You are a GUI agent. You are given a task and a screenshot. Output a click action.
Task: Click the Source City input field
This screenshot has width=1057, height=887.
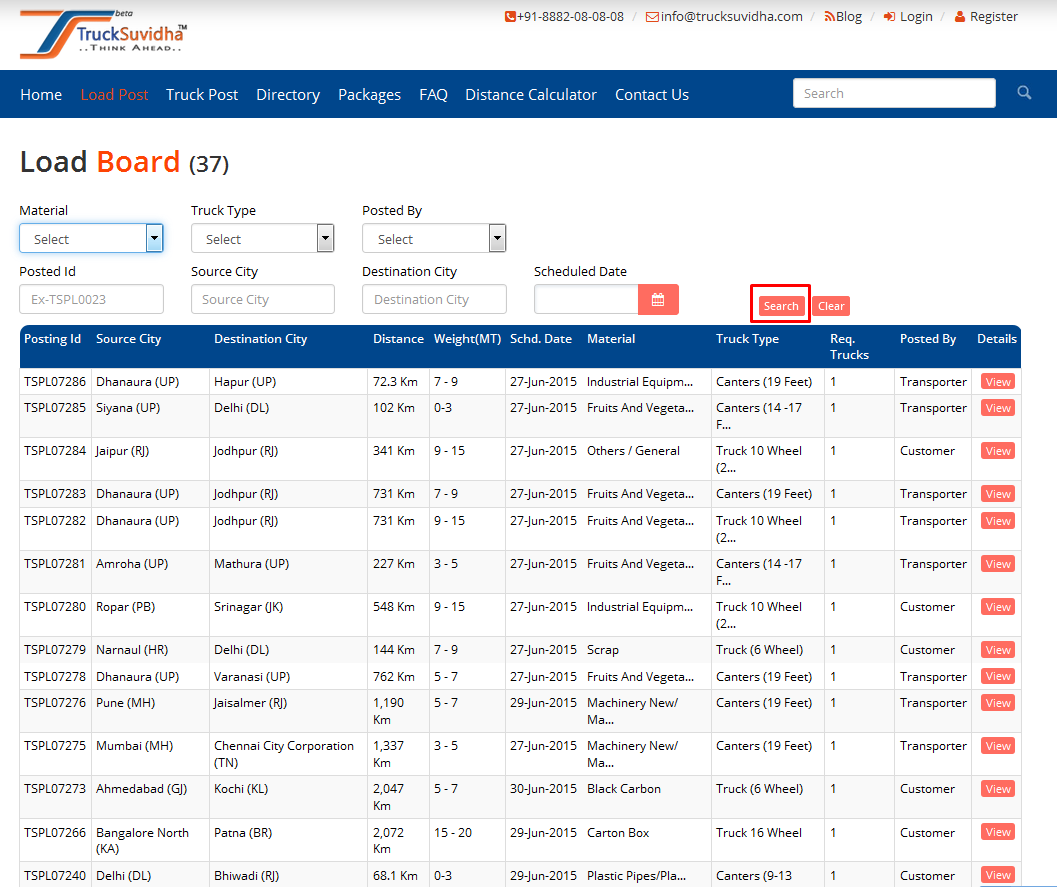[x=262, y=300]
